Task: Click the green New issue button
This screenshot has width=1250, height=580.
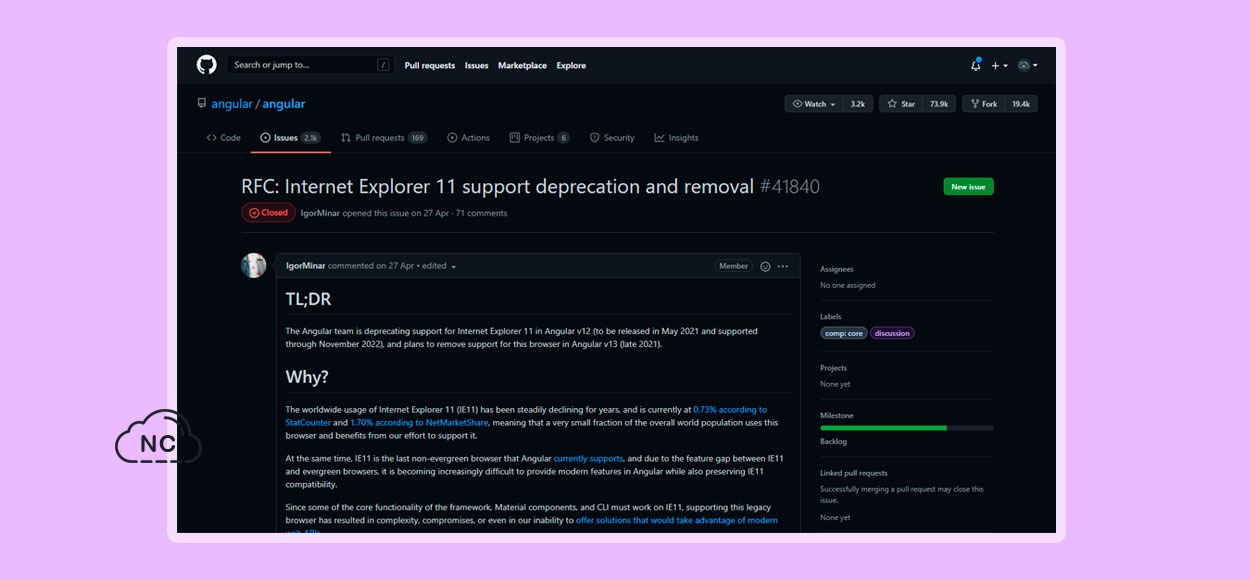Action: tap(968, 187)
